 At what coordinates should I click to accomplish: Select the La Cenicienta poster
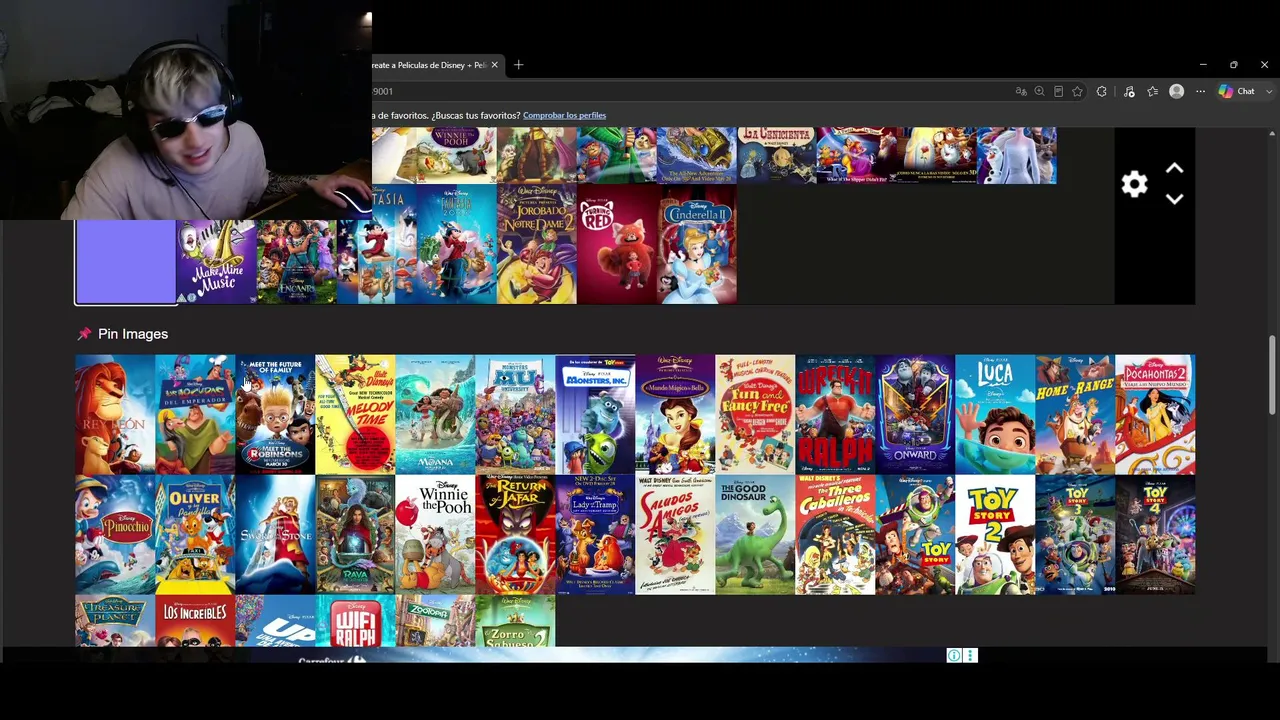(x=777, y=156)
